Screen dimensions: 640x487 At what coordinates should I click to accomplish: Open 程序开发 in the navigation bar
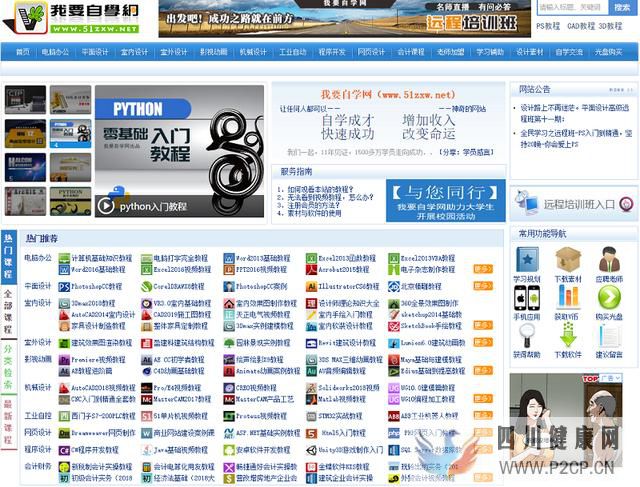[332, 52]
